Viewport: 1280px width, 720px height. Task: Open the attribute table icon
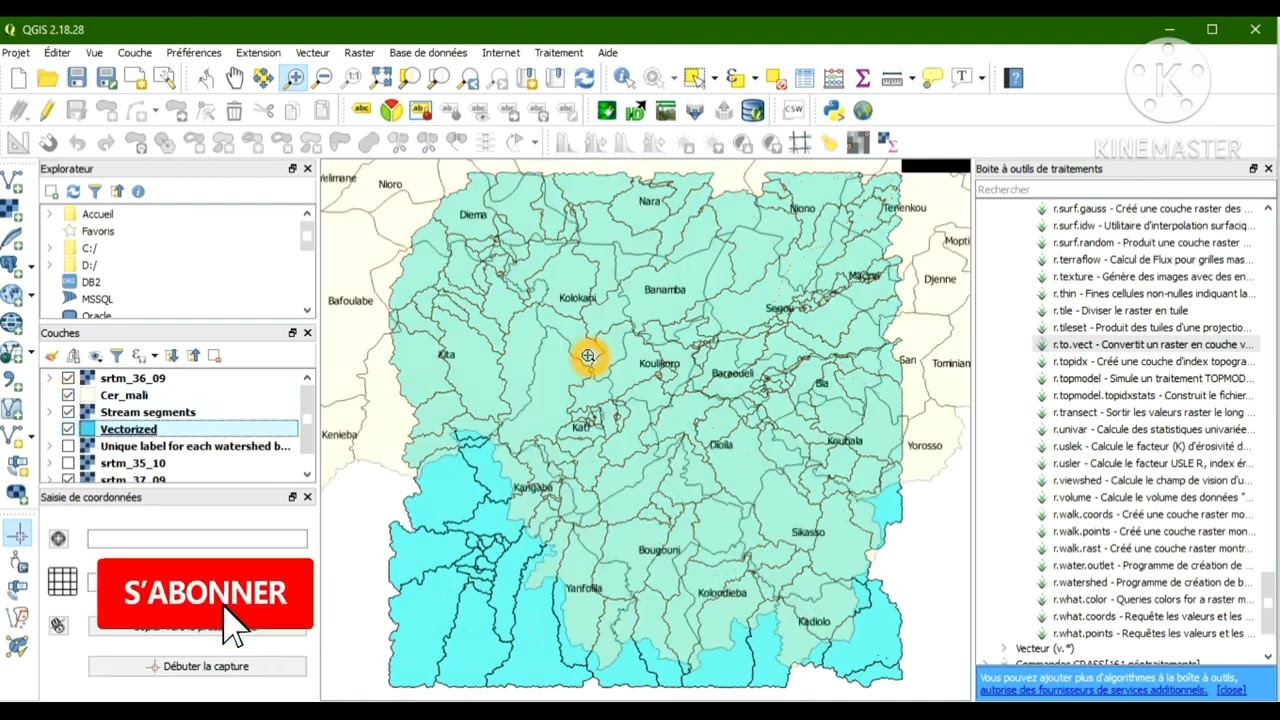tap(805, 78)
